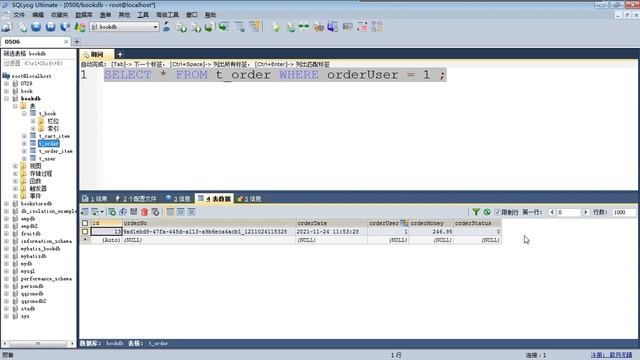Click the object browser horizontal scrollbar
This screenshot has height=360, width=640.
(x=38, y=344)
